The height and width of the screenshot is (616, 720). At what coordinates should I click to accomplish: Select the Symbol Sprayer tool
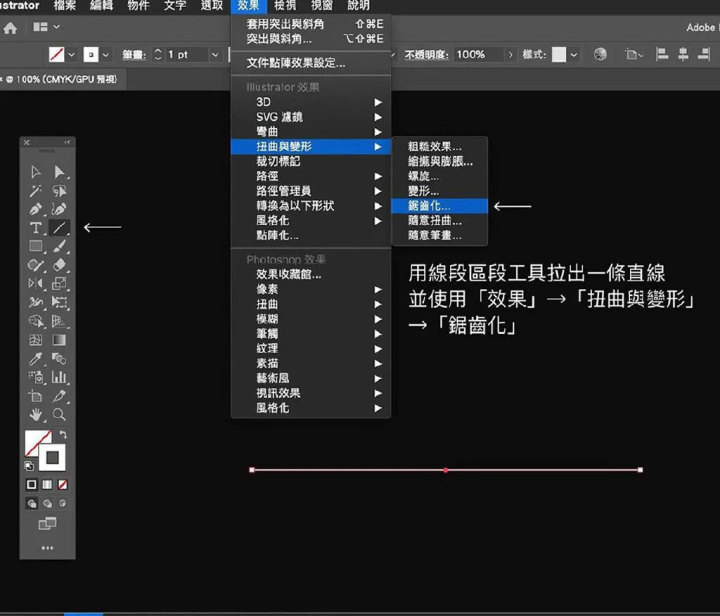point(35,377)
